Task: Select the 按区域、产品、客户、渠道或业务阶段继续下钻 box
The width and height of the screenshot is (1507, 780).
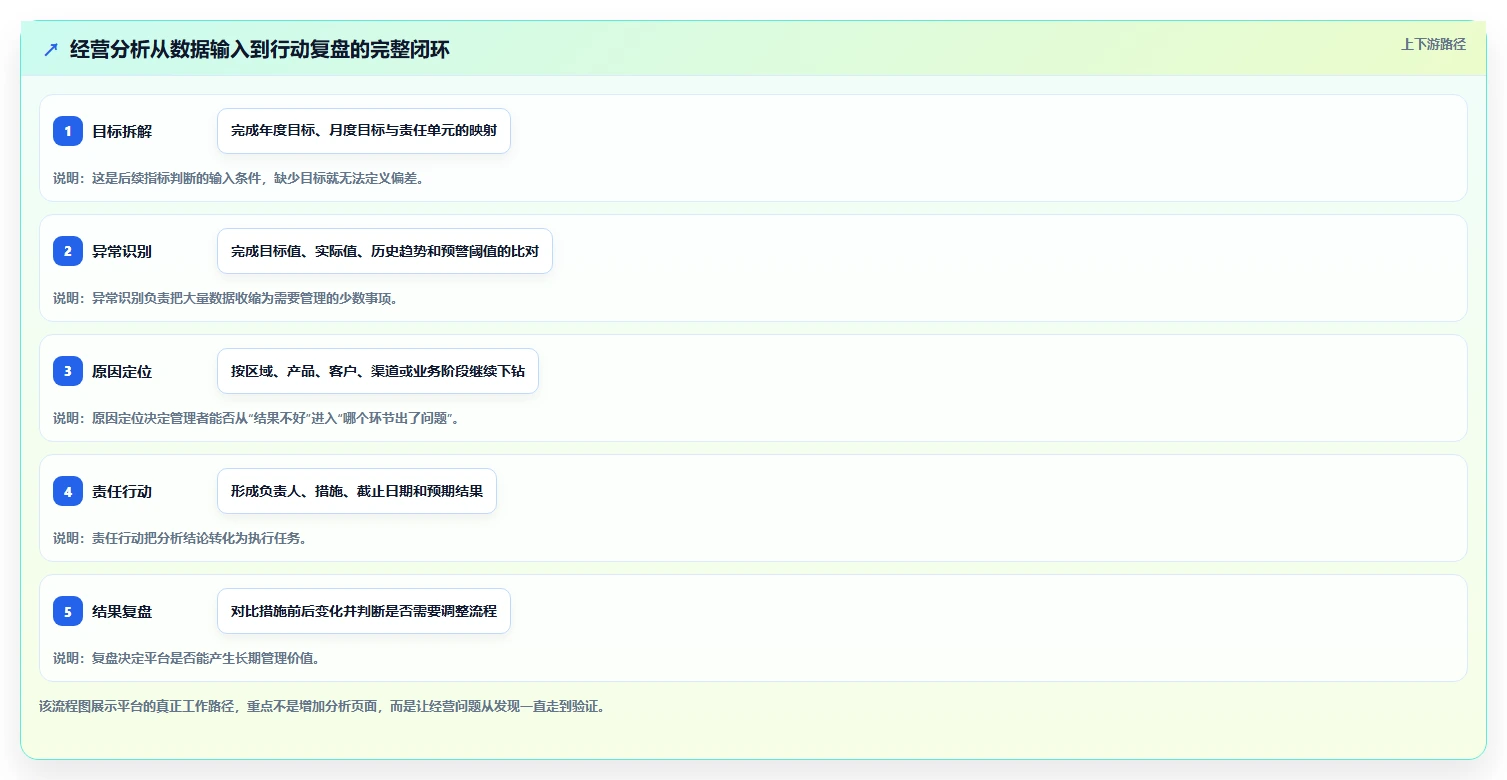Action: (378, 371)
